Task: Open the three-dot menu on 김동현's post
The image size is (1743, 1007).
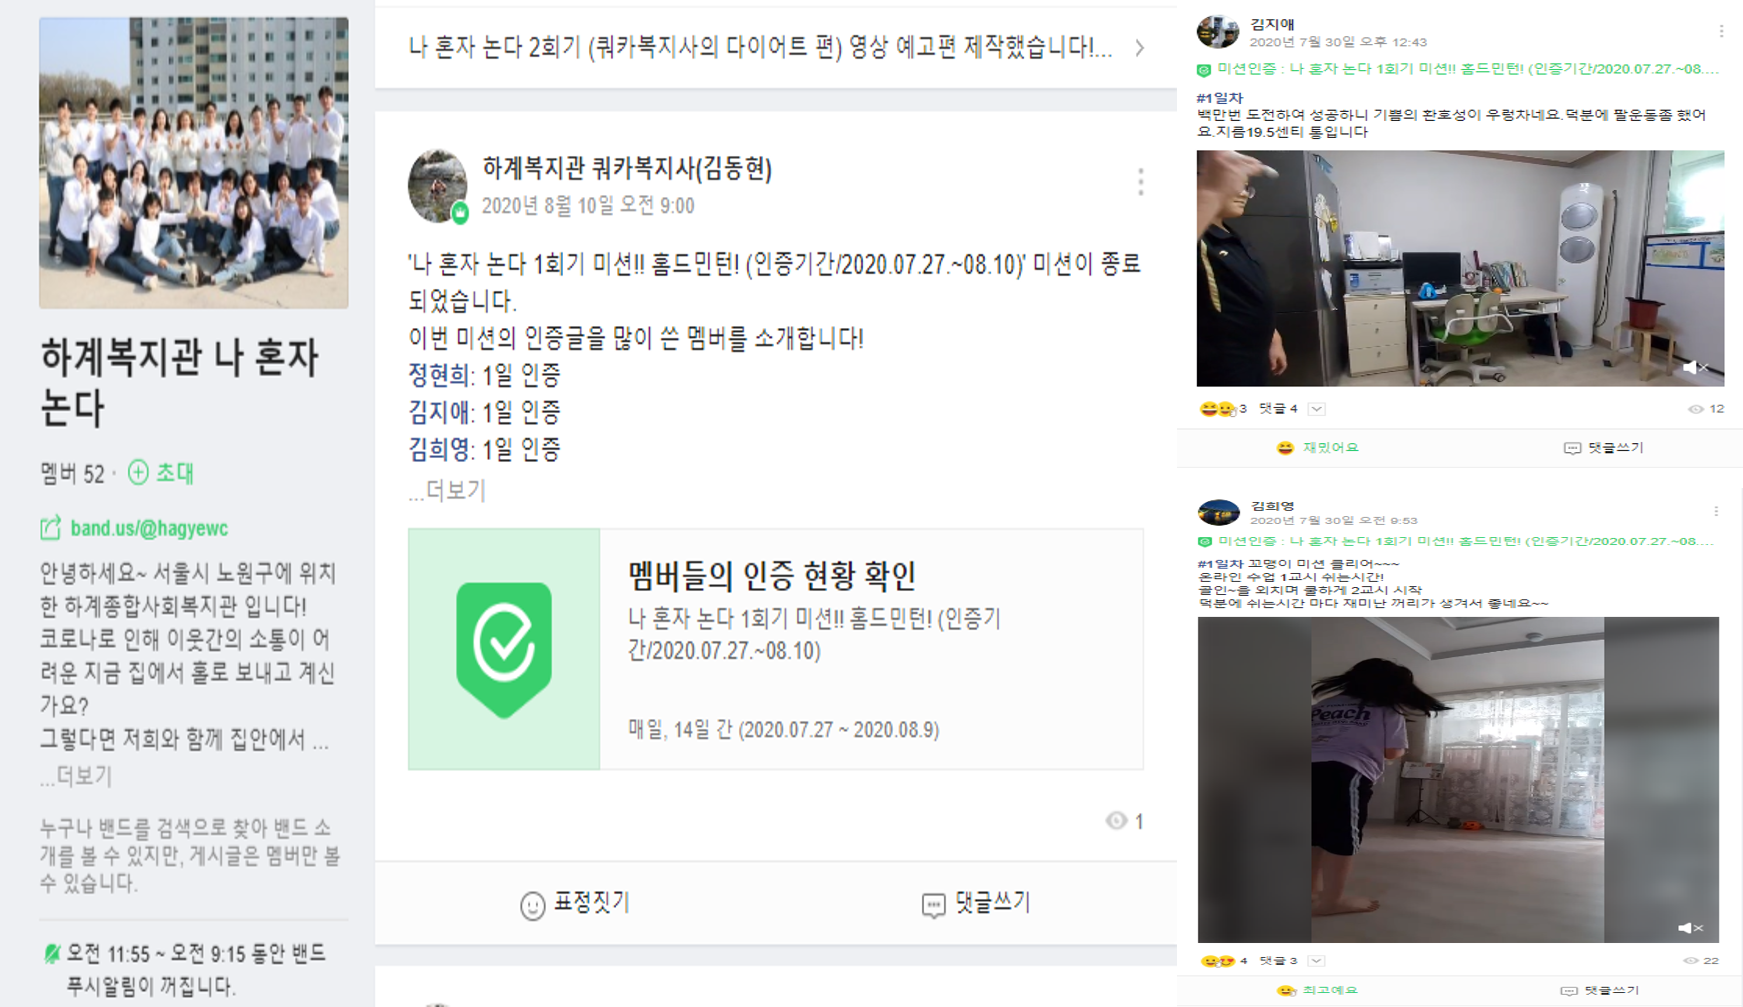Action: click(1140, 182)
